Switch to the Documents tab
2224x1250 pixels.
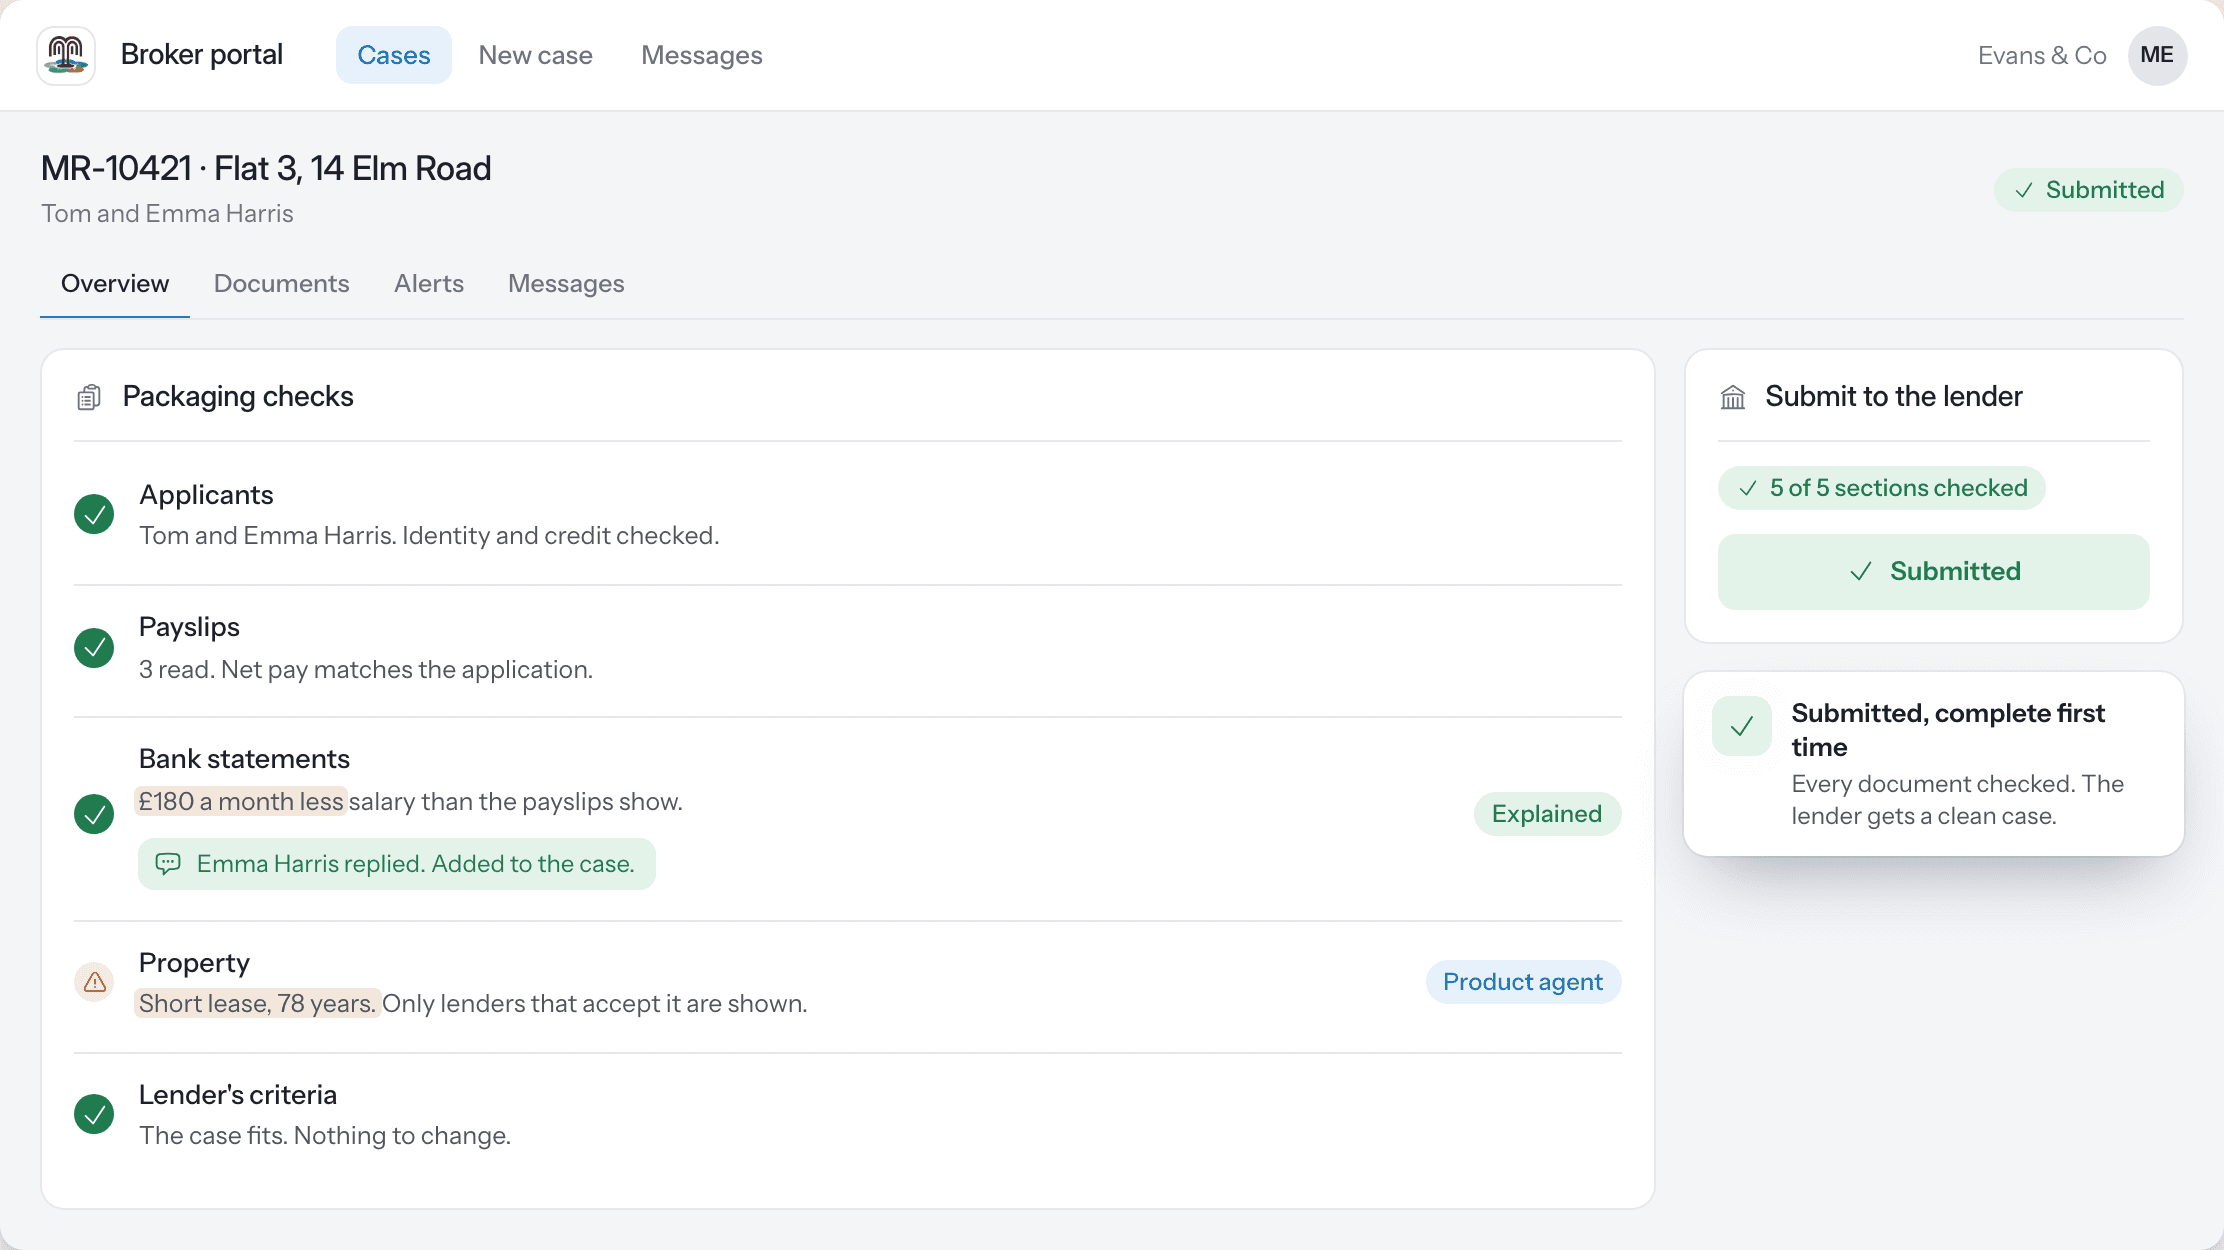point(282,284)
